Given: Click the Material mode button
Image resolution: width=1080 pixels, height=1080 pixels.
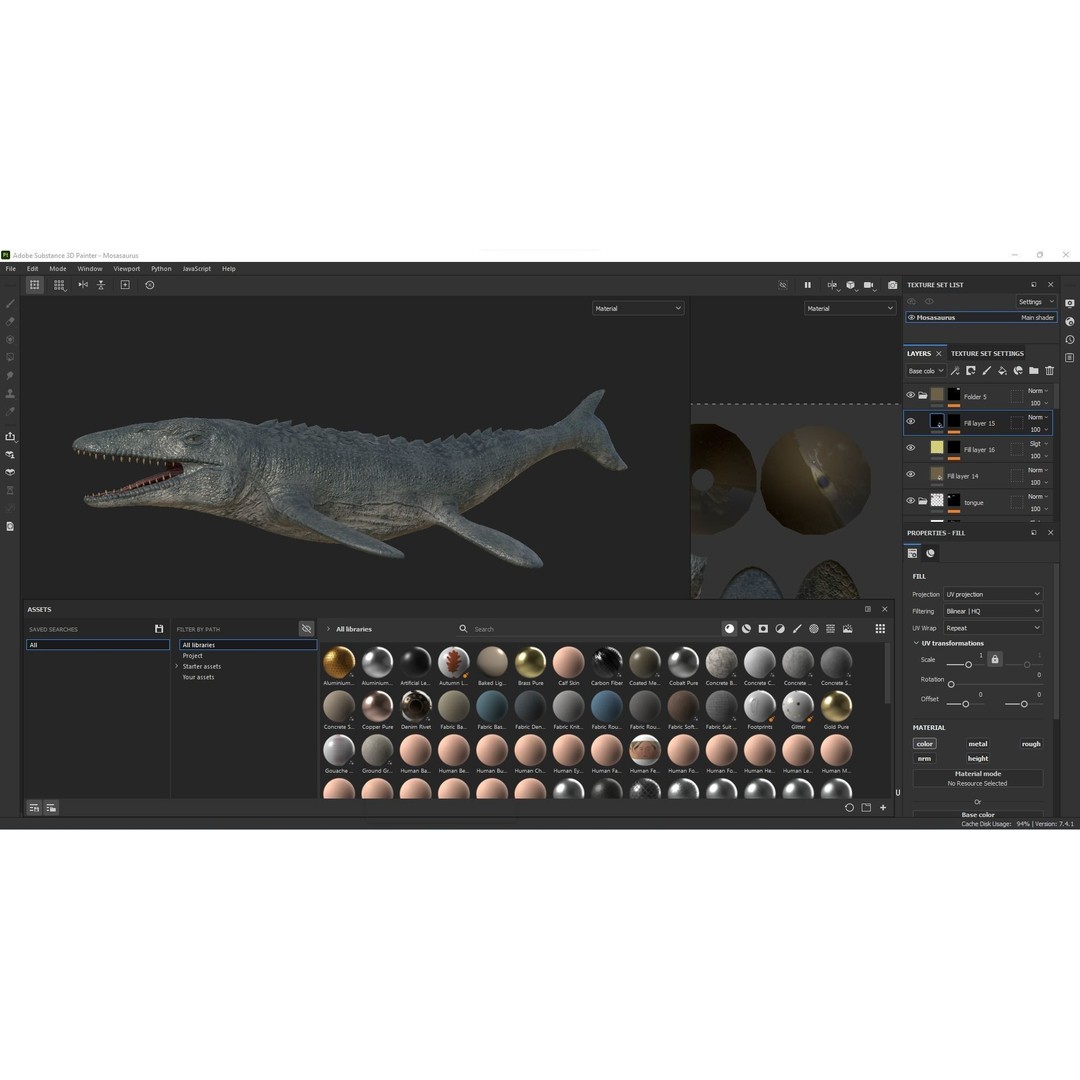Looking at the screenshot, I should (977, 778).
